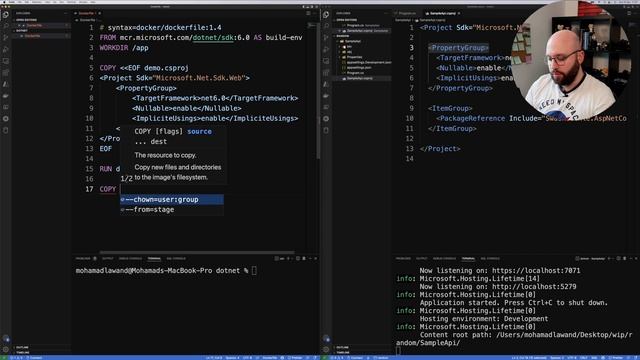640x360 pixels.
Task: Open Source Control in the right window activity bar
Action: coord(326,38)
